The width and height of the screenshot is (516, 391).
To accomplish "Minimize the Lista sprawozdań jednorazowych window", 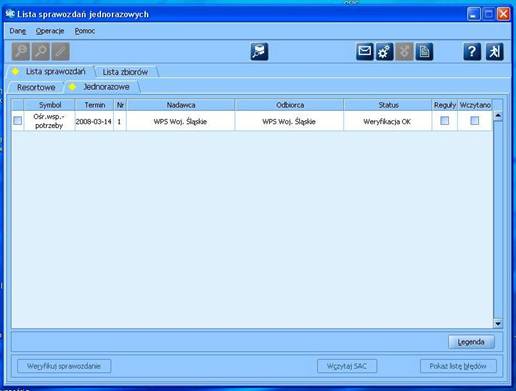I will pos(474,14).
